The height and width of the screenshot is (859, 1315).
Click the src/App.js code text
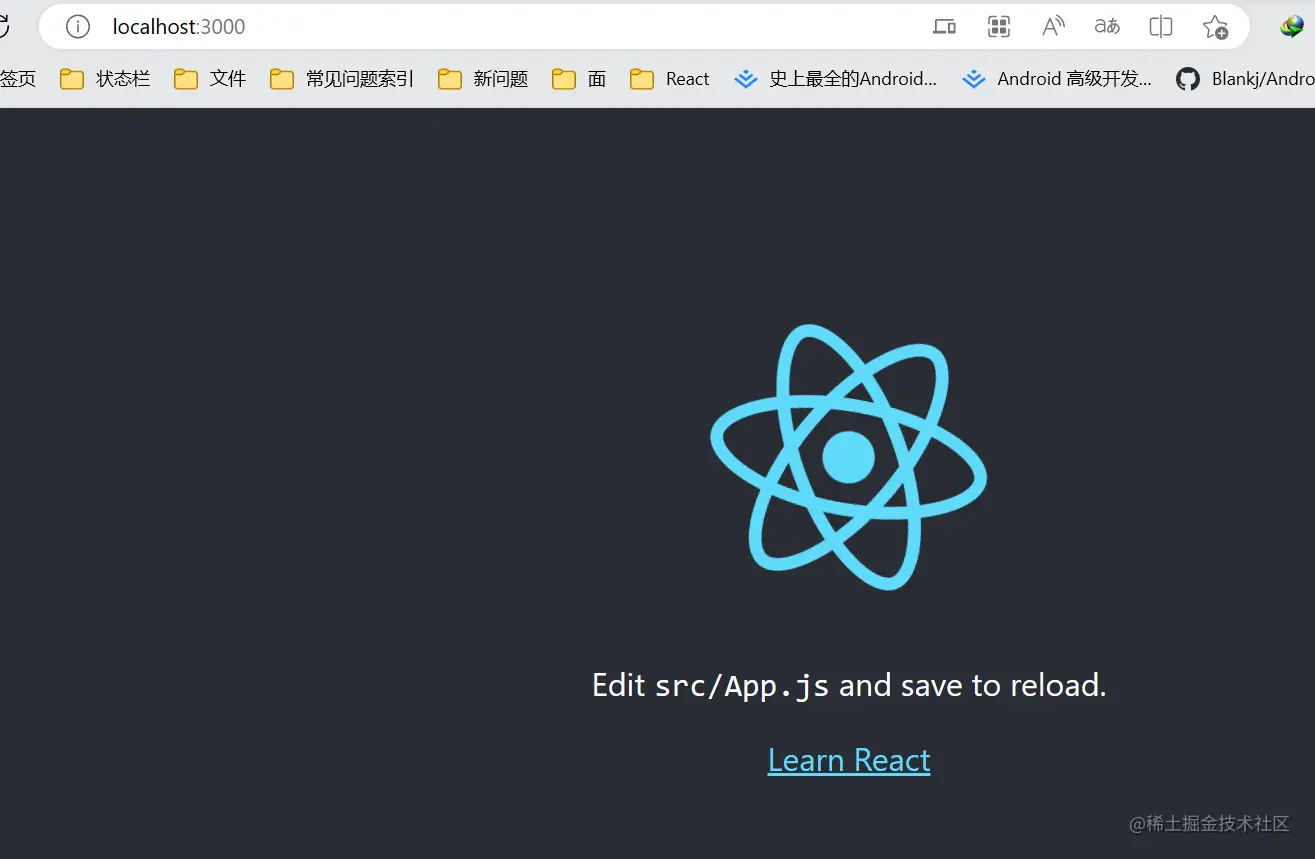point(742,686)
